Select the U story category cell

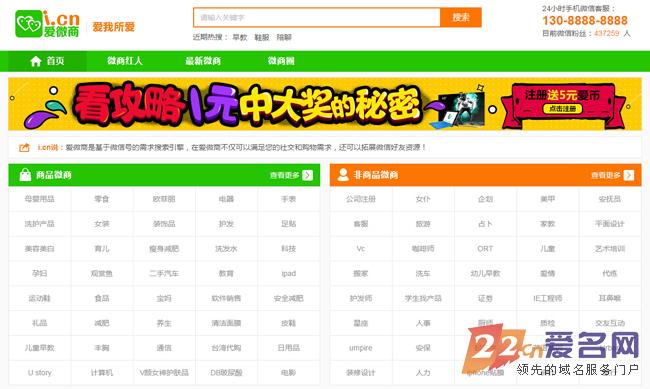tap(40, 373)
